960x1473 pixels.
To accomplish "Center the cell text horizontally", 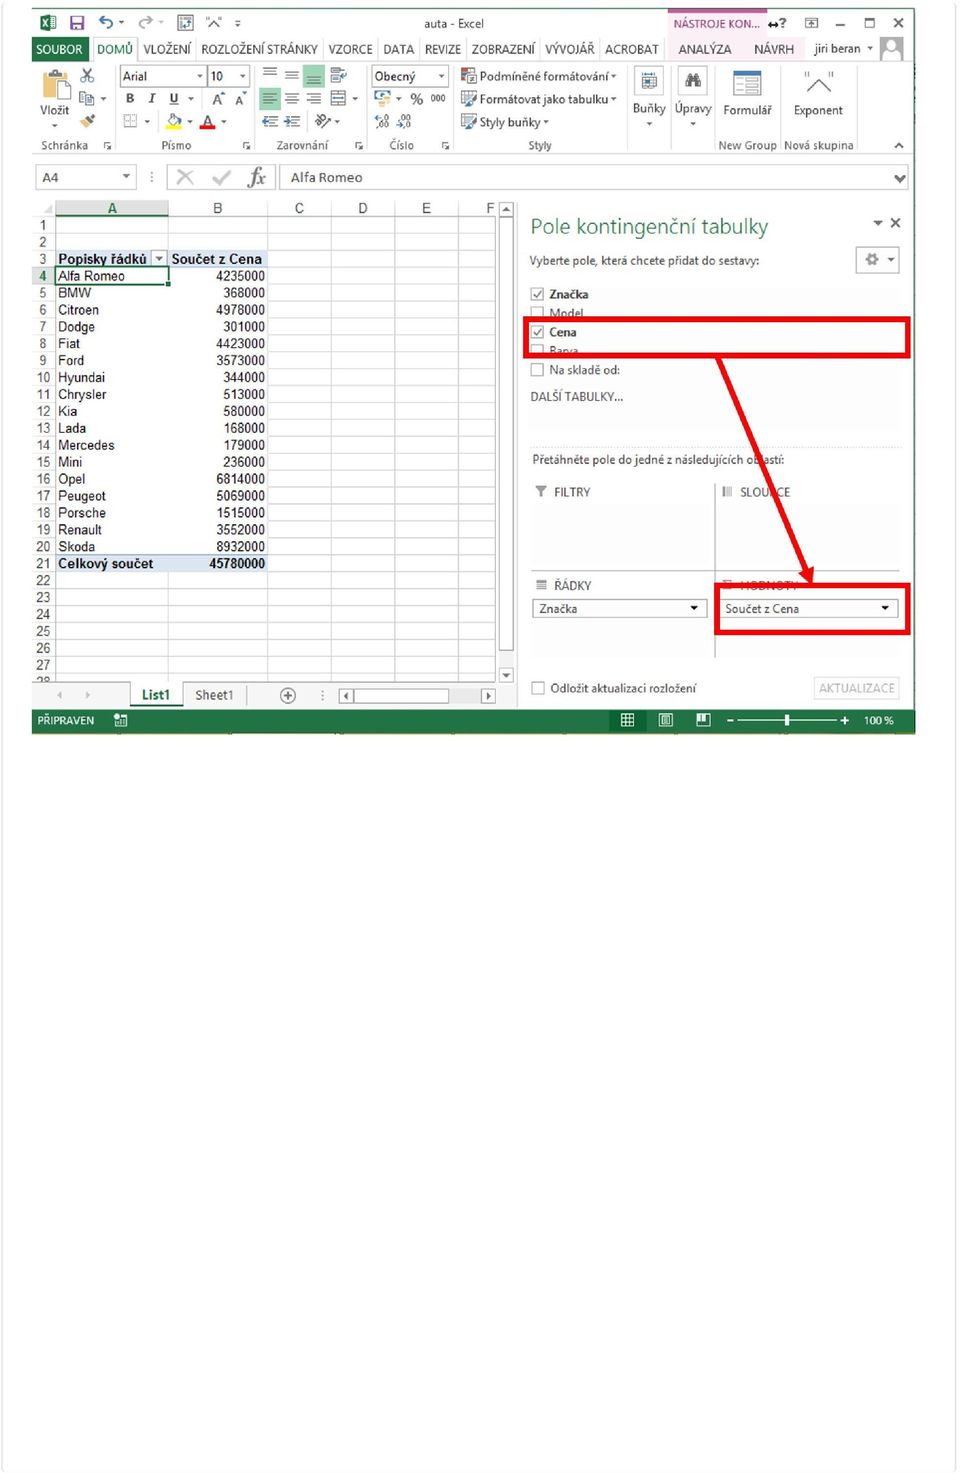I will click(292, 99).
